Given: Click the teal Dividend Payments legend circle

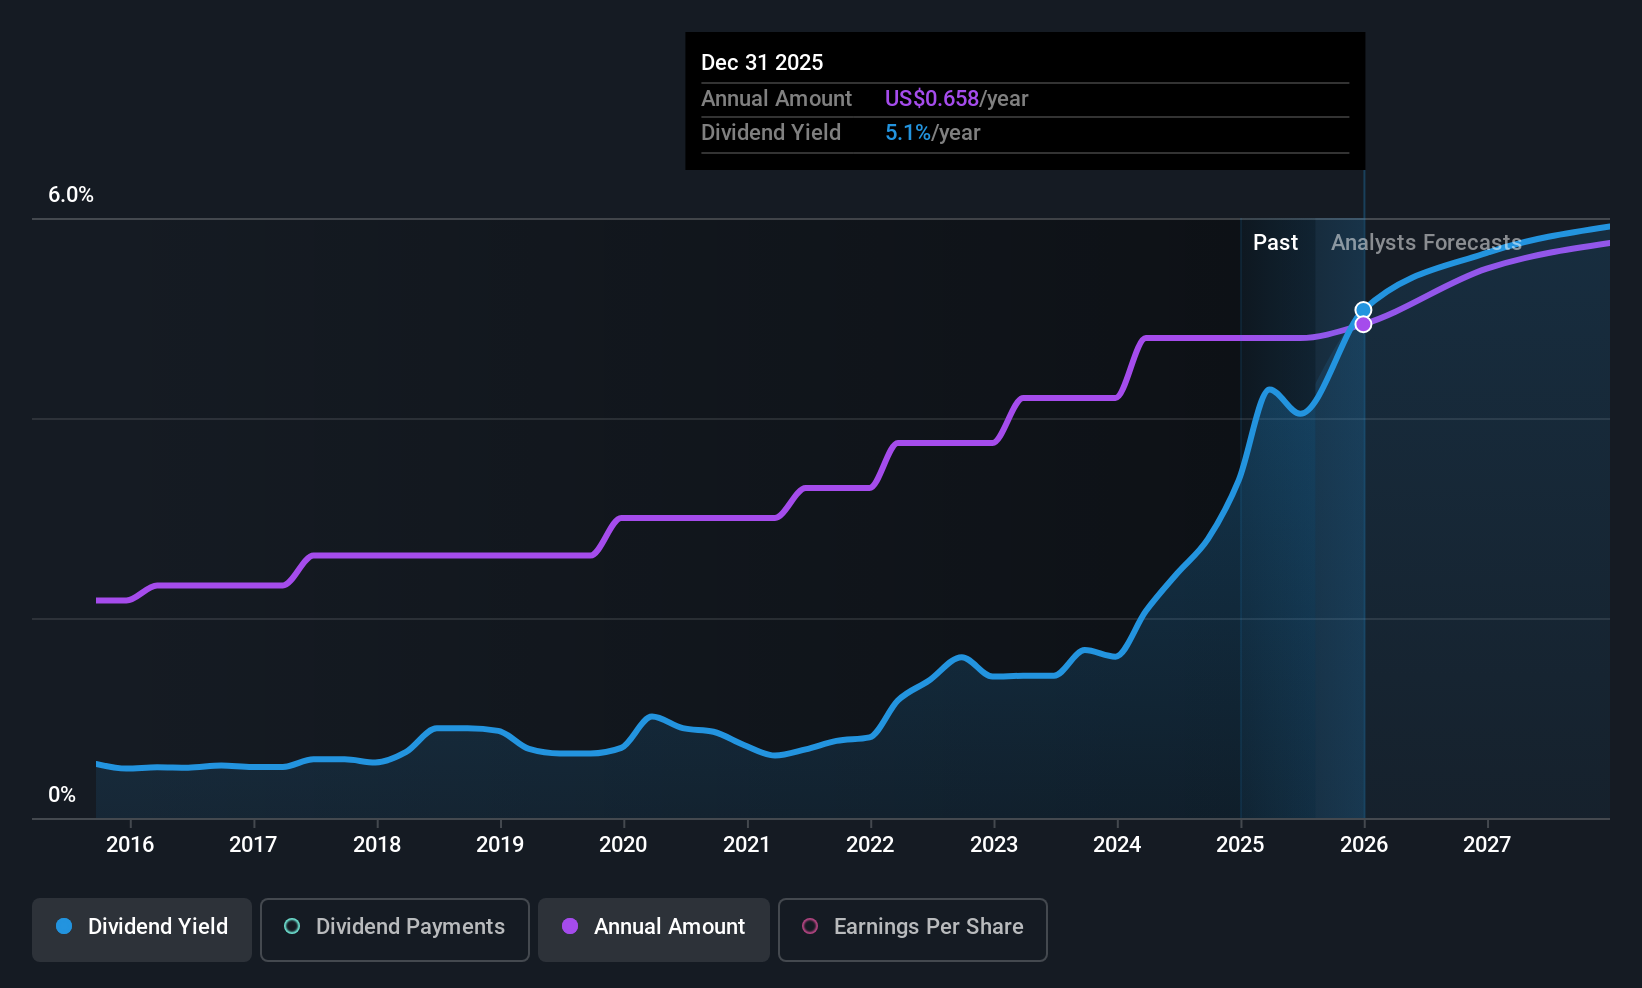Looking at the screenshot, I should [x=292, y=926].
